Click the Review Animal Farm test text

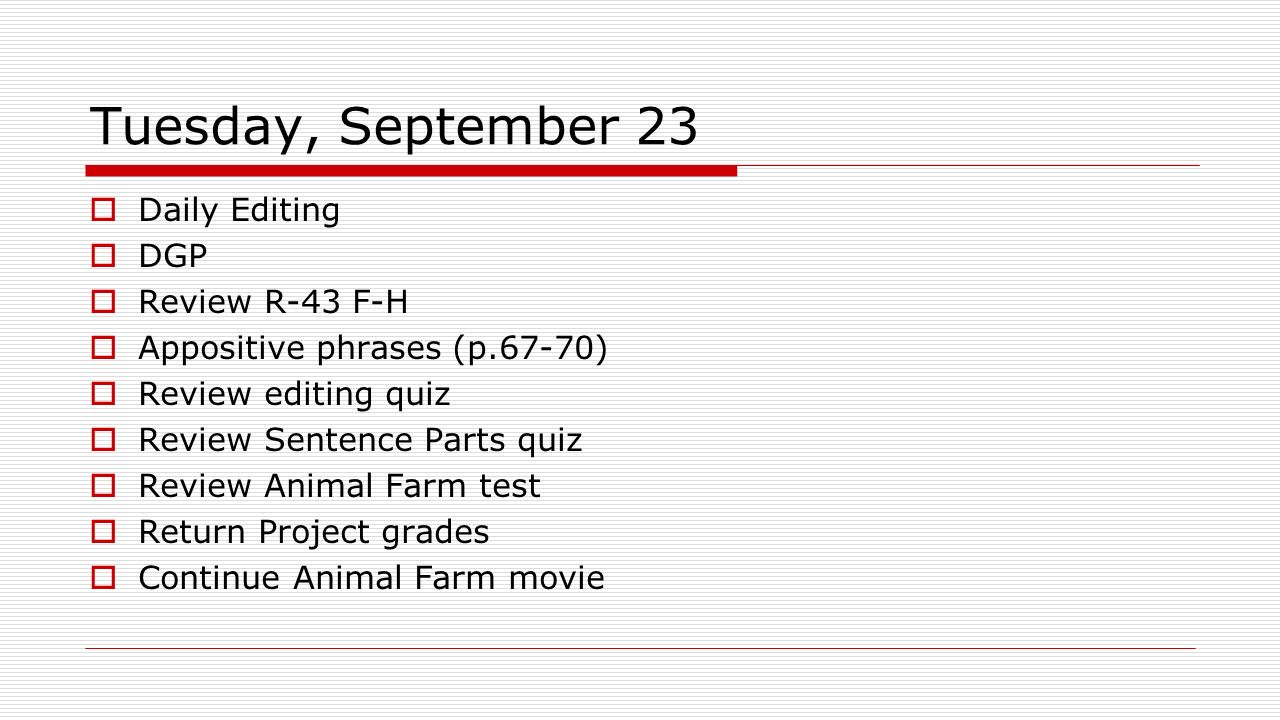tap(339, 486)
